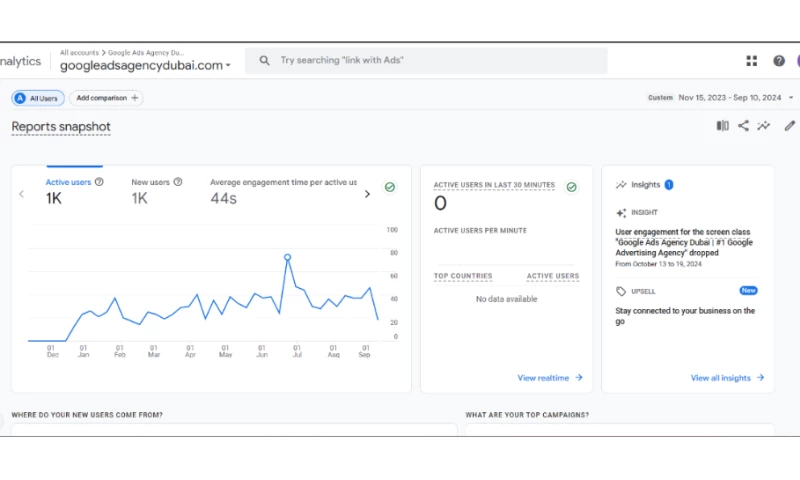Viewport: 800px width, 480px height.
Task: Share this report icon
Action: pos(743,125)
